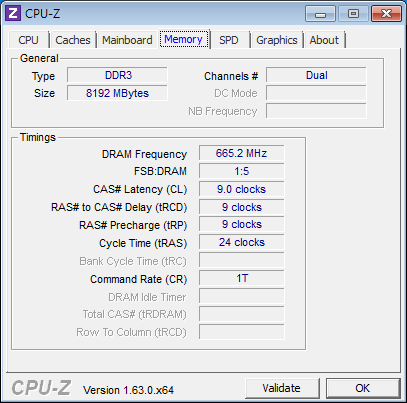Click the Channels # label
Image resolution: width=407 pixels, height=403 pixels.
click(231, 76)
